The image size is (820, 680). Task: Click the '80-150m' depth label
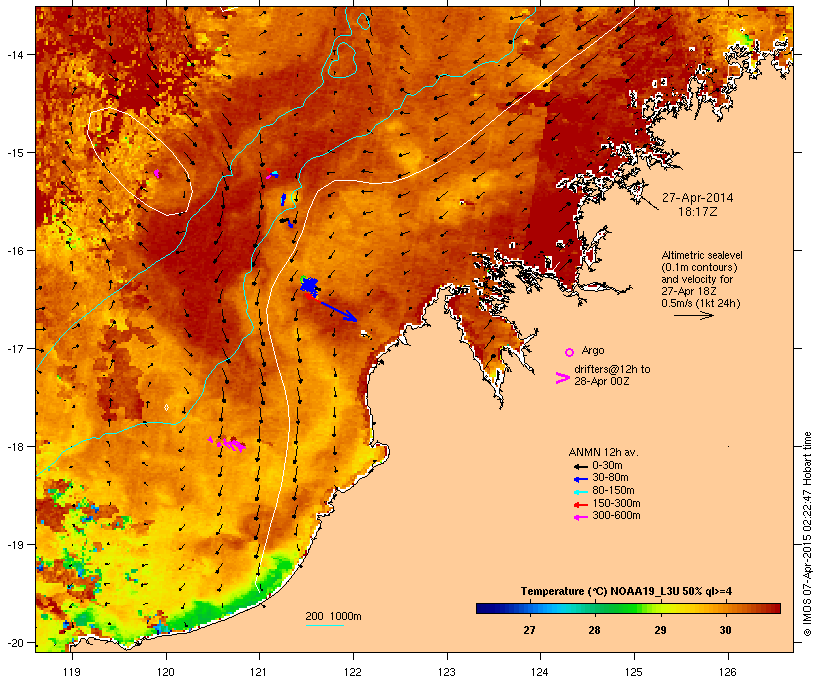click(x=613, y=491)
